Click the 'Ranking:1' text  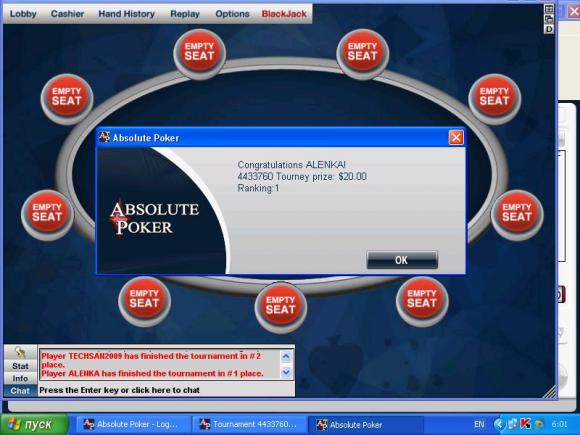pyautogui.click(x=258, y=188)
